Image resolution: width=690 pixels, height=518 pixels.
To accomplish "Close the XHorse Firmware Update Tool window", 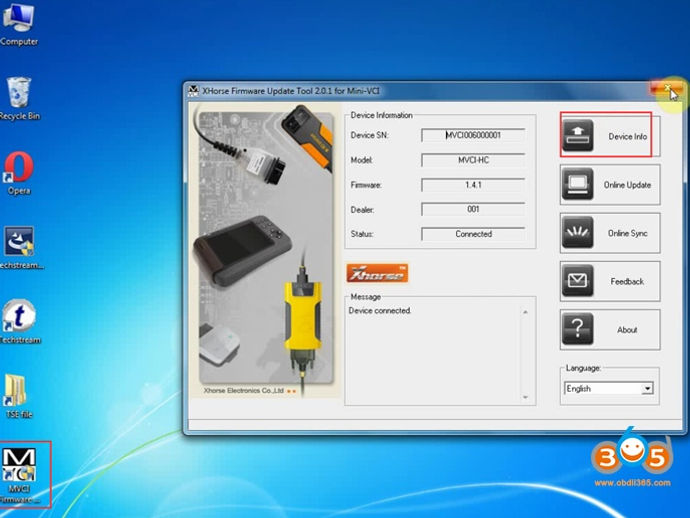I will pos(667,88).
